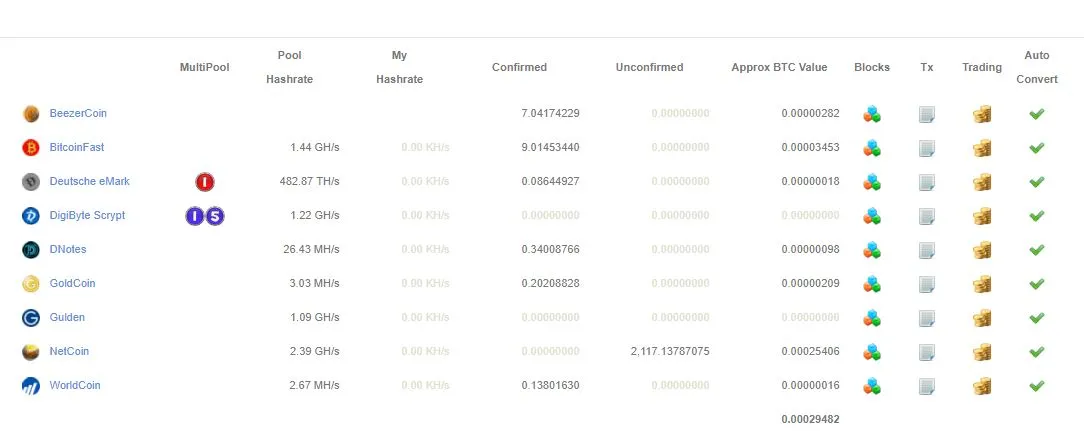Select total BTC value 0.00029482
This screenshot has width=1084, height=431.
click(x=810, y=419)
